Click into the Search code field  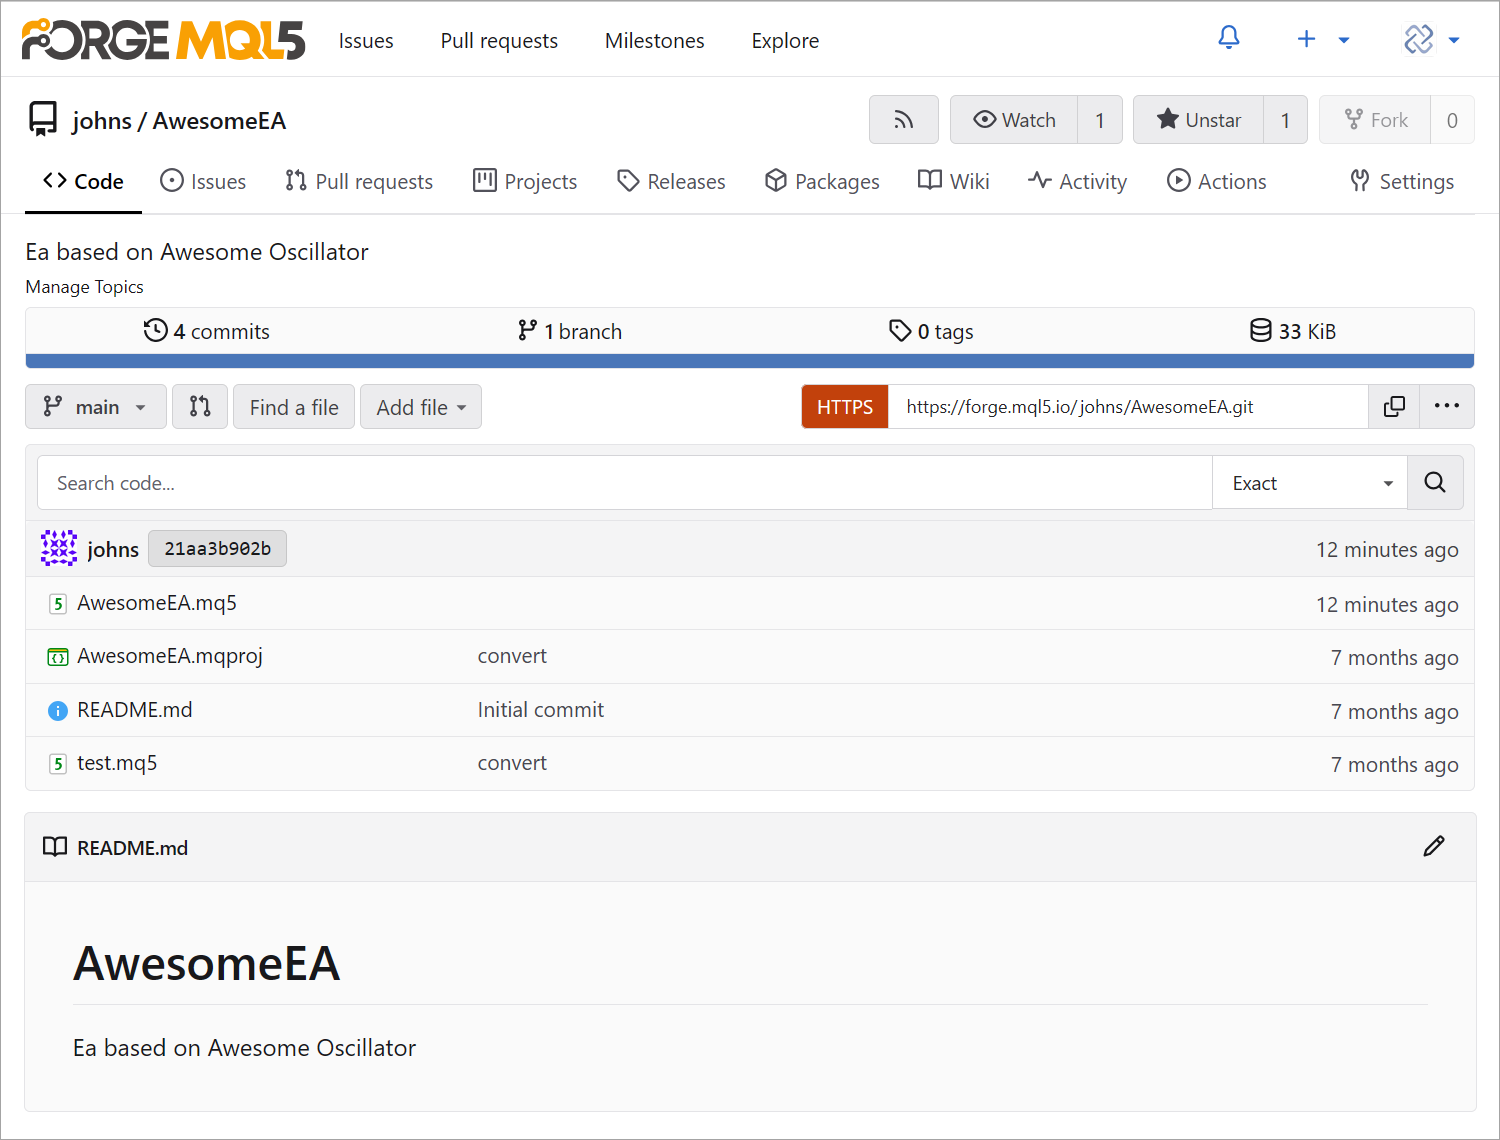tap(624, 483)
